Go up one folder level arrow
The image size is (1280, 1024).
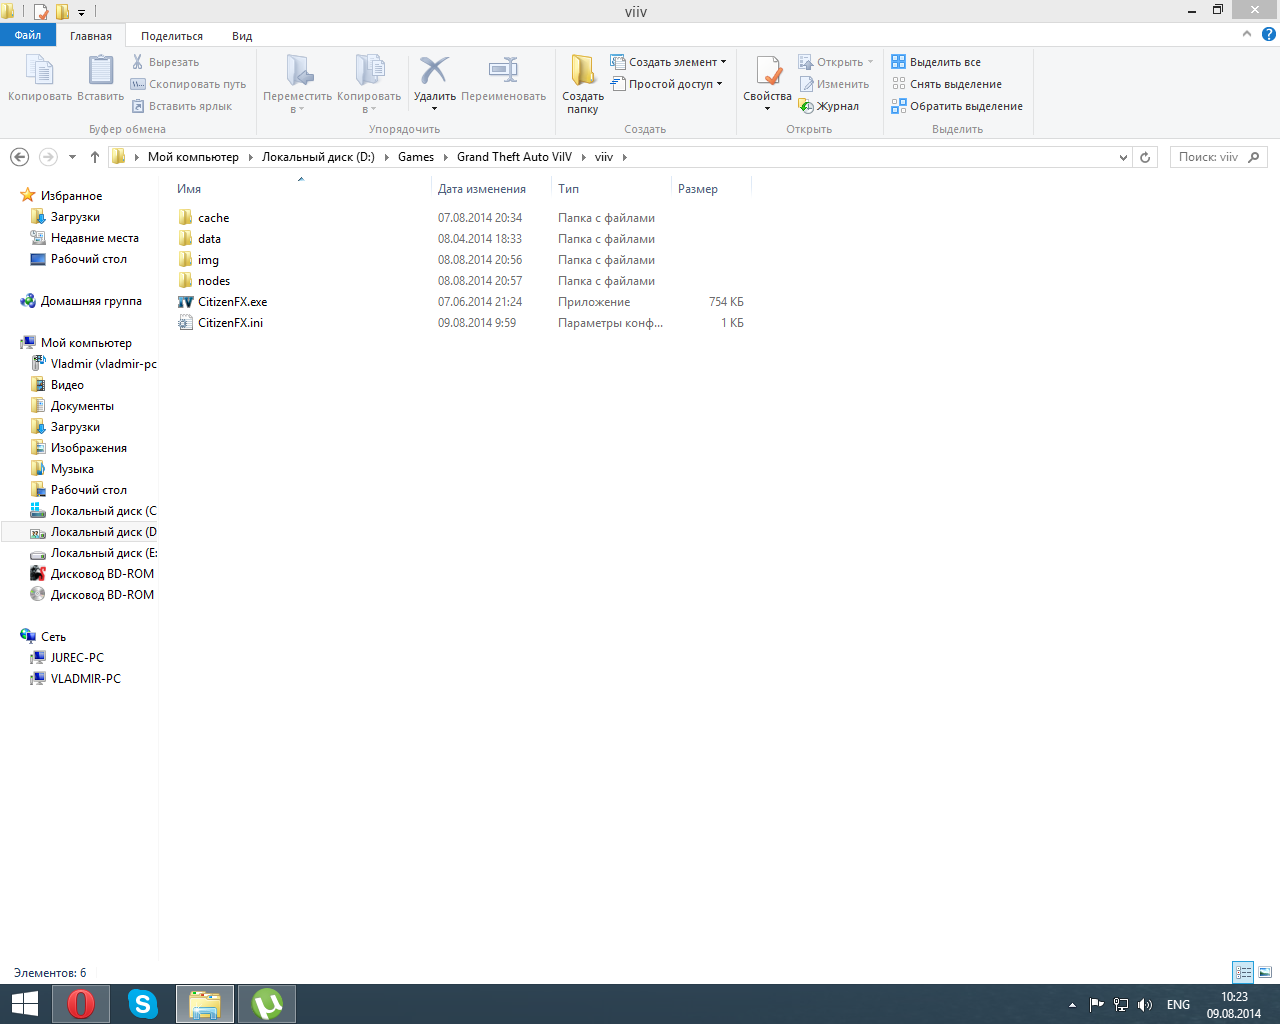[95, 157]
